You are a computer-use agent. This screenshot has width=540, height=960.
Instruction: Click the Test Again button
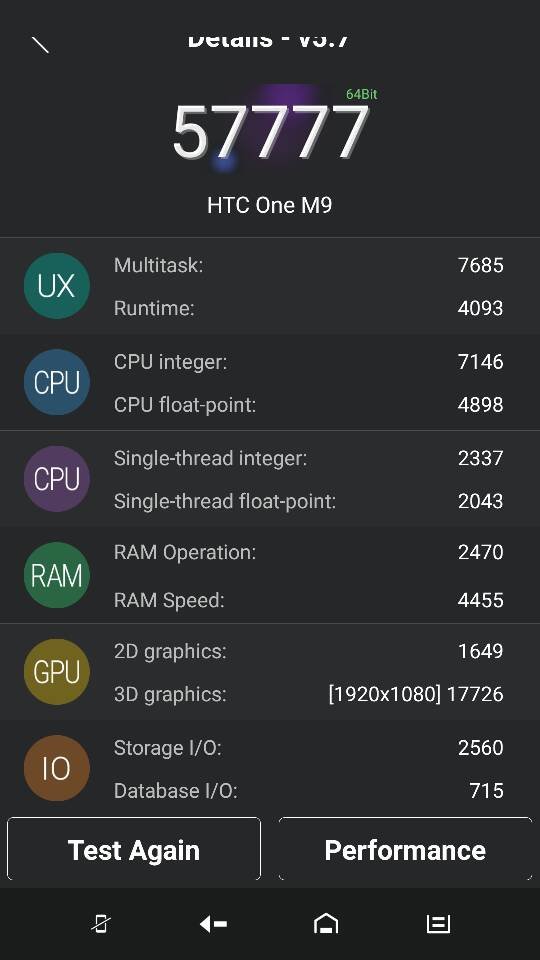(x=133, y=849)
